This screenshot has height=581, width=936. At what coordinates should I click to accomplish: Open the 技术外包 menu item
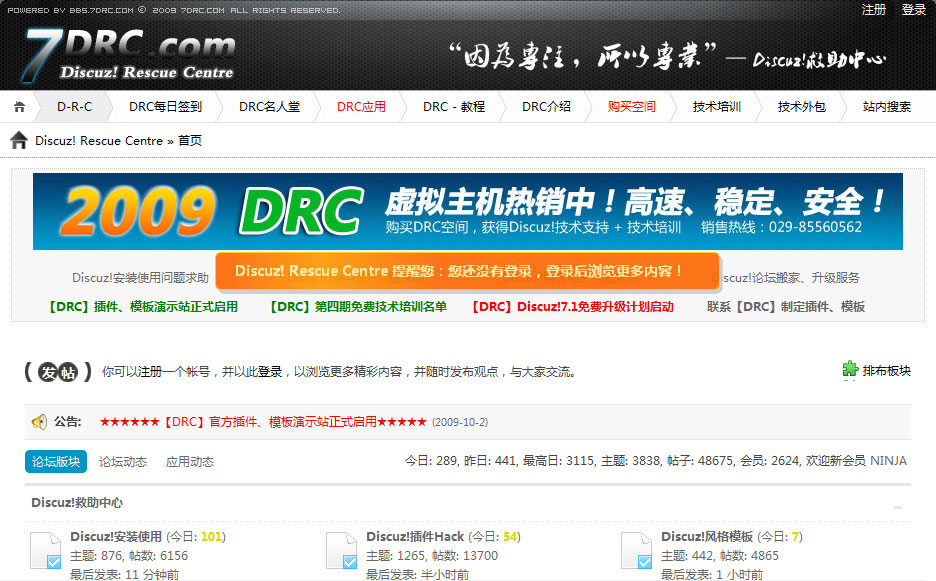pyautogui.click(x=802, y=107)
